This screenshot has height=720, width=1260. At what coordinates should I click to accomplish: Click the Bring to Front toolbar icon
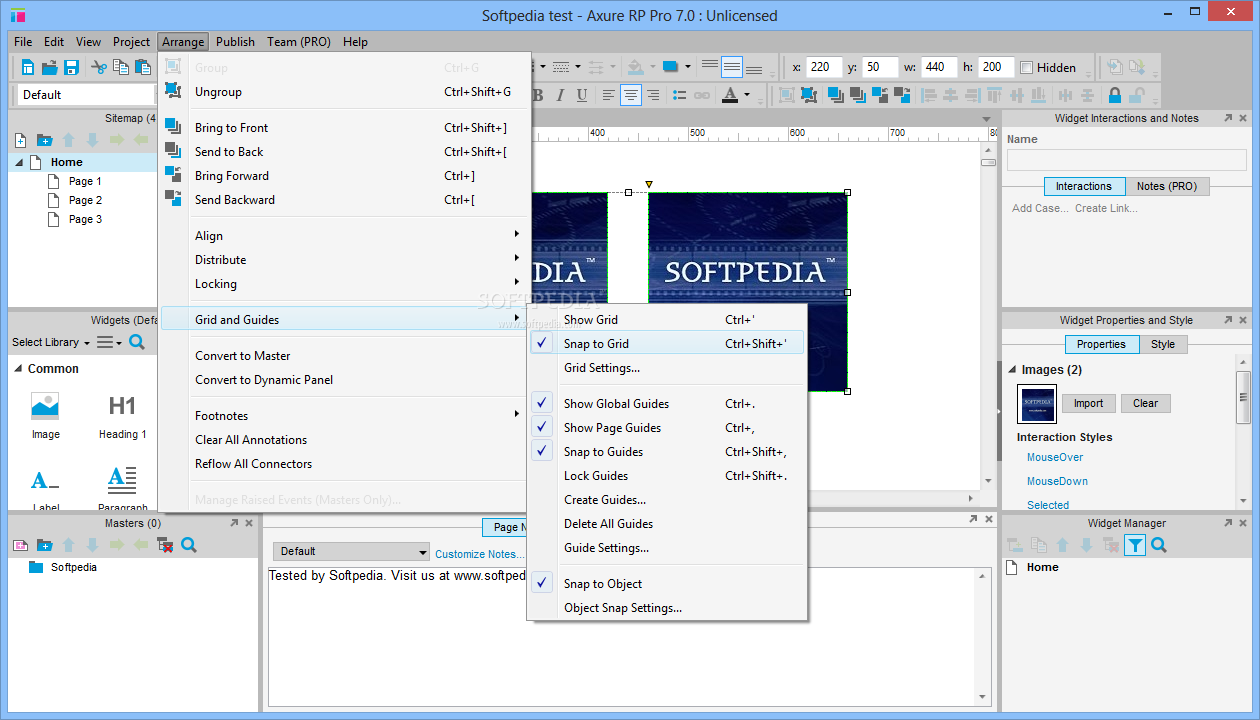835,95
